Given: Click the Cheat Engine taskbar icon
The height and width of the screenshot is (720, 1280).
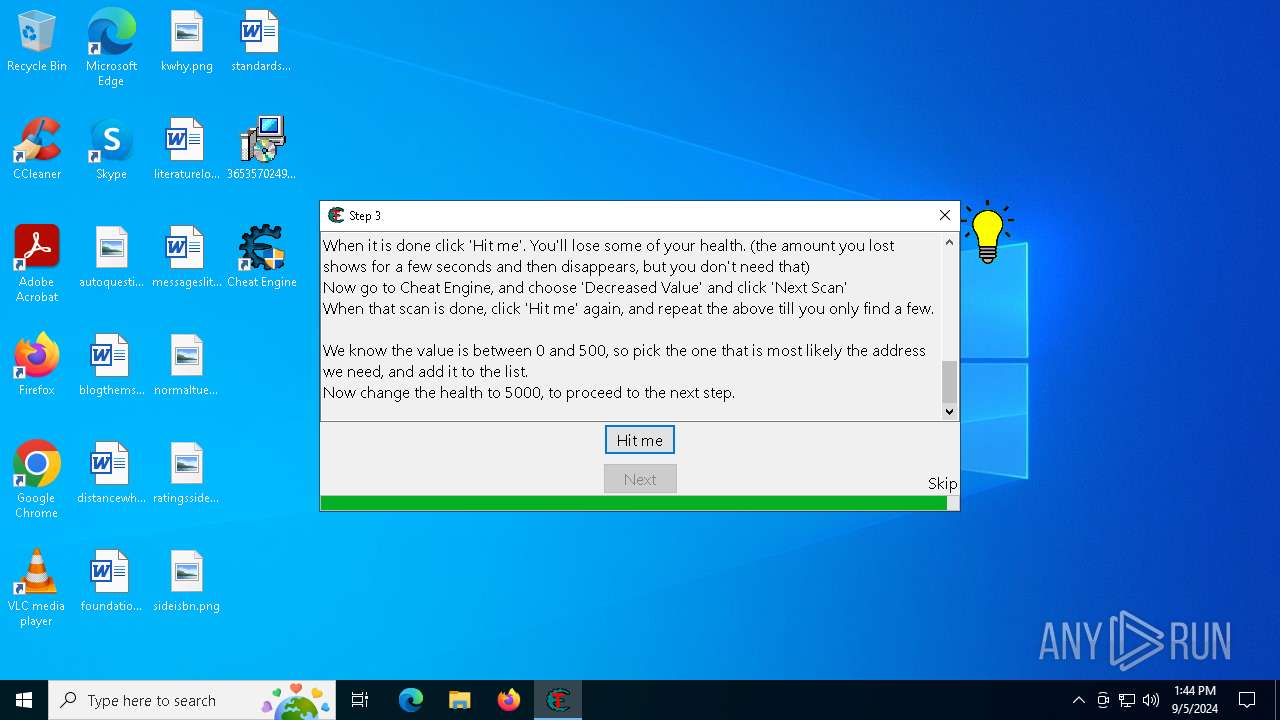Looking at the screenshot, I should [558, 700].
